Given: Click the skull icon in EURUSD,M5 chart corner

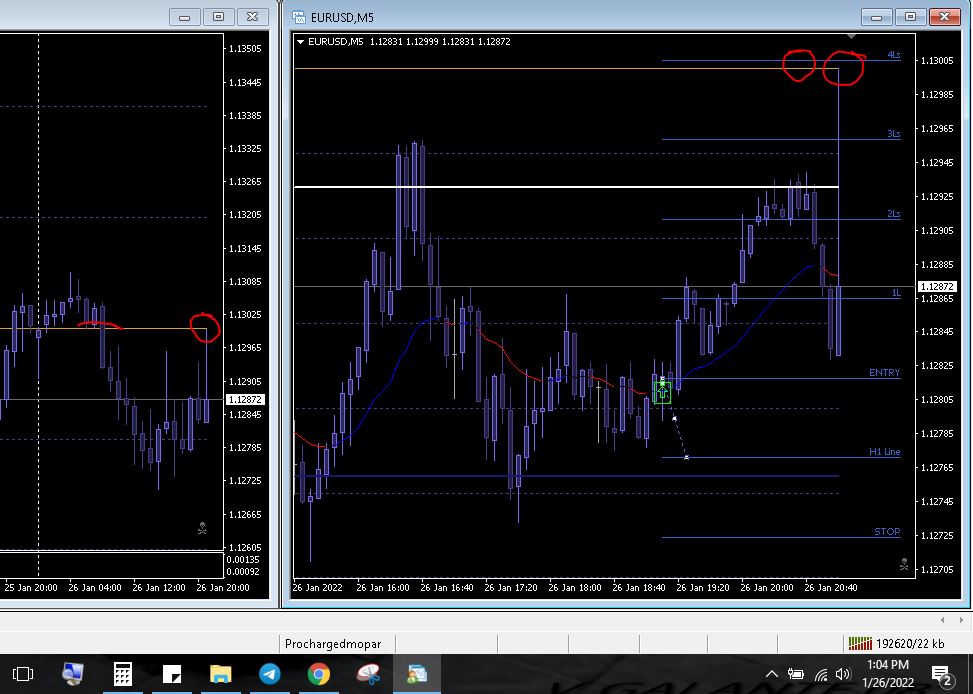Looking at the screenshot, I should pyautogui.click(x=904, y=564).
